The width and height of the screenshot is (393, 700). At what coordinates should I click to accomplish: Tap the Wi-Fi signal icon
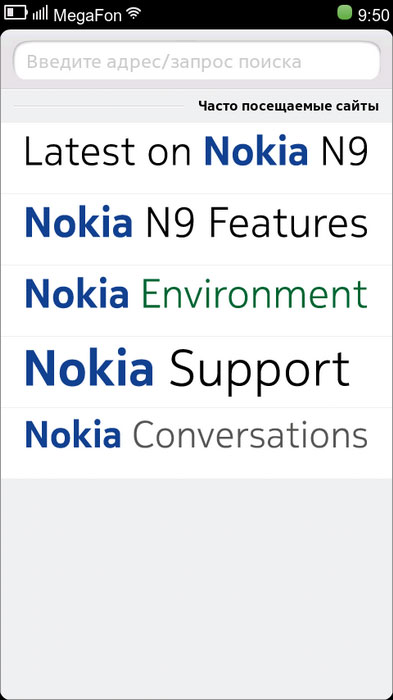tap(133, 14)
